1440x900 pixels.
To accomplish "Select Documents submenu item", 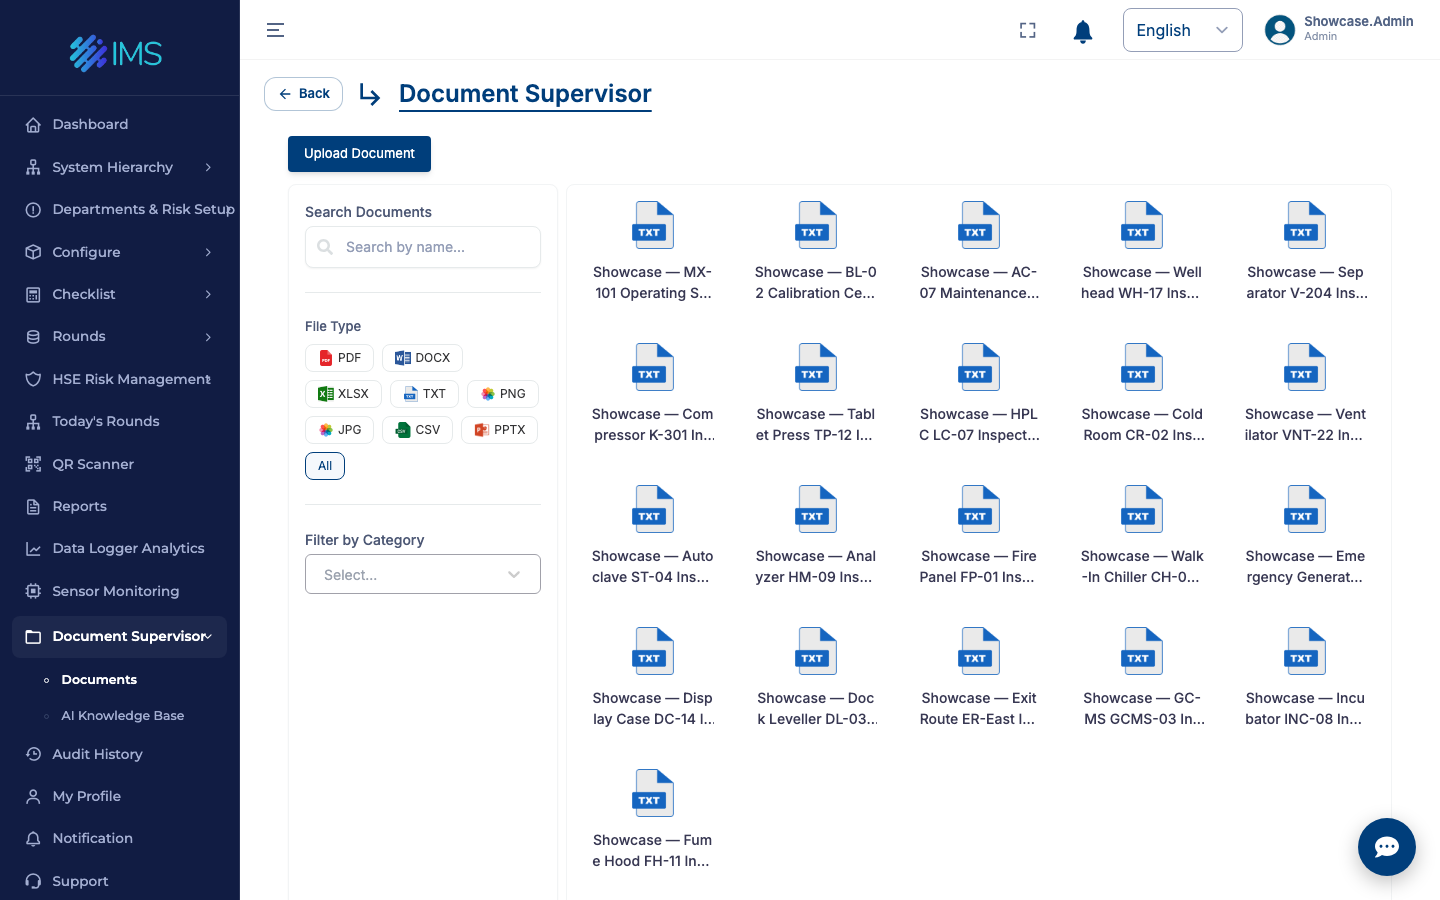I will pos(99,680).
